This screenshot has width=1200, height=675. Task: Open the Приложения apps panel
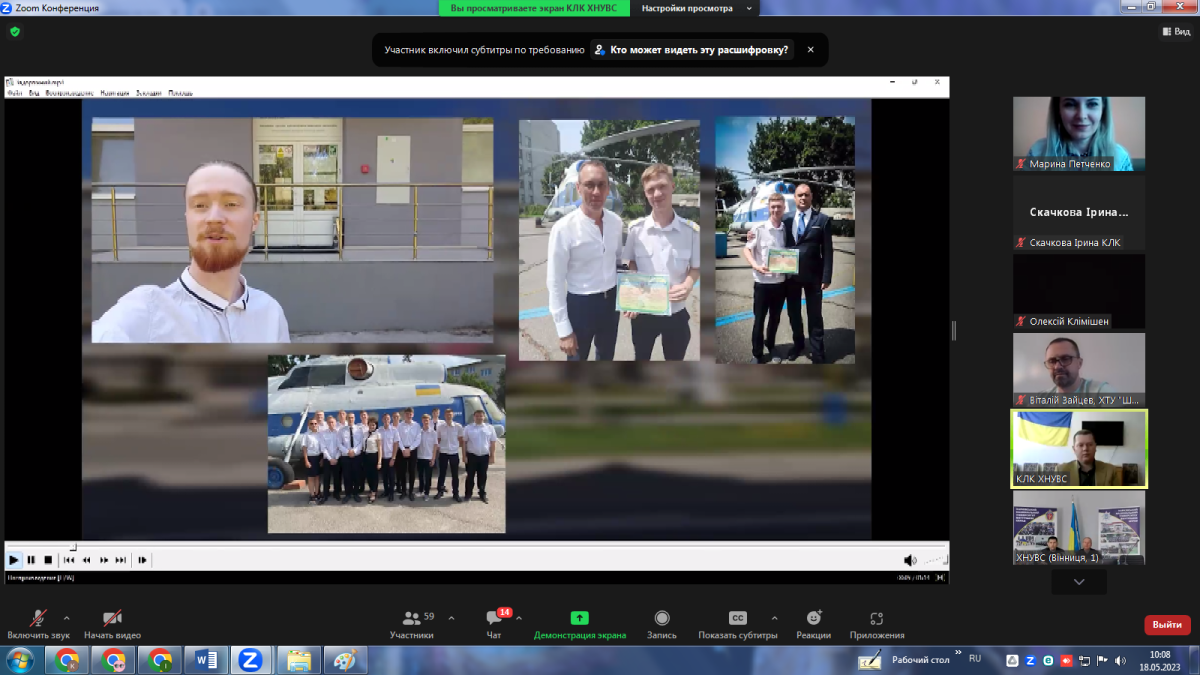tap(876, 624)
